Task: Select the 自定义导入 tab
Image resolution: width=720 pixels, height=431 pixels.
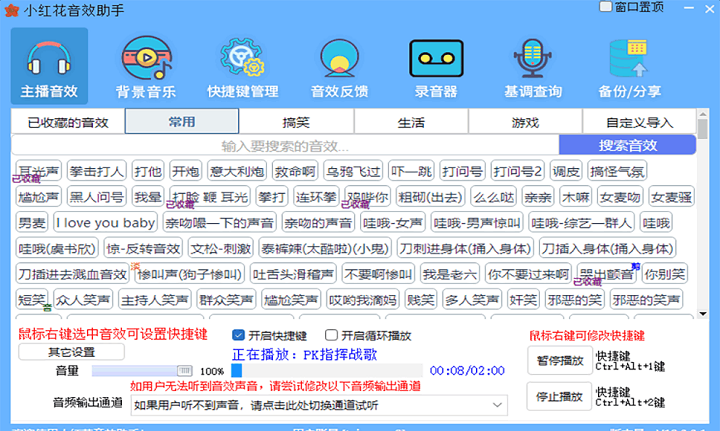Action: pos(640,122)
